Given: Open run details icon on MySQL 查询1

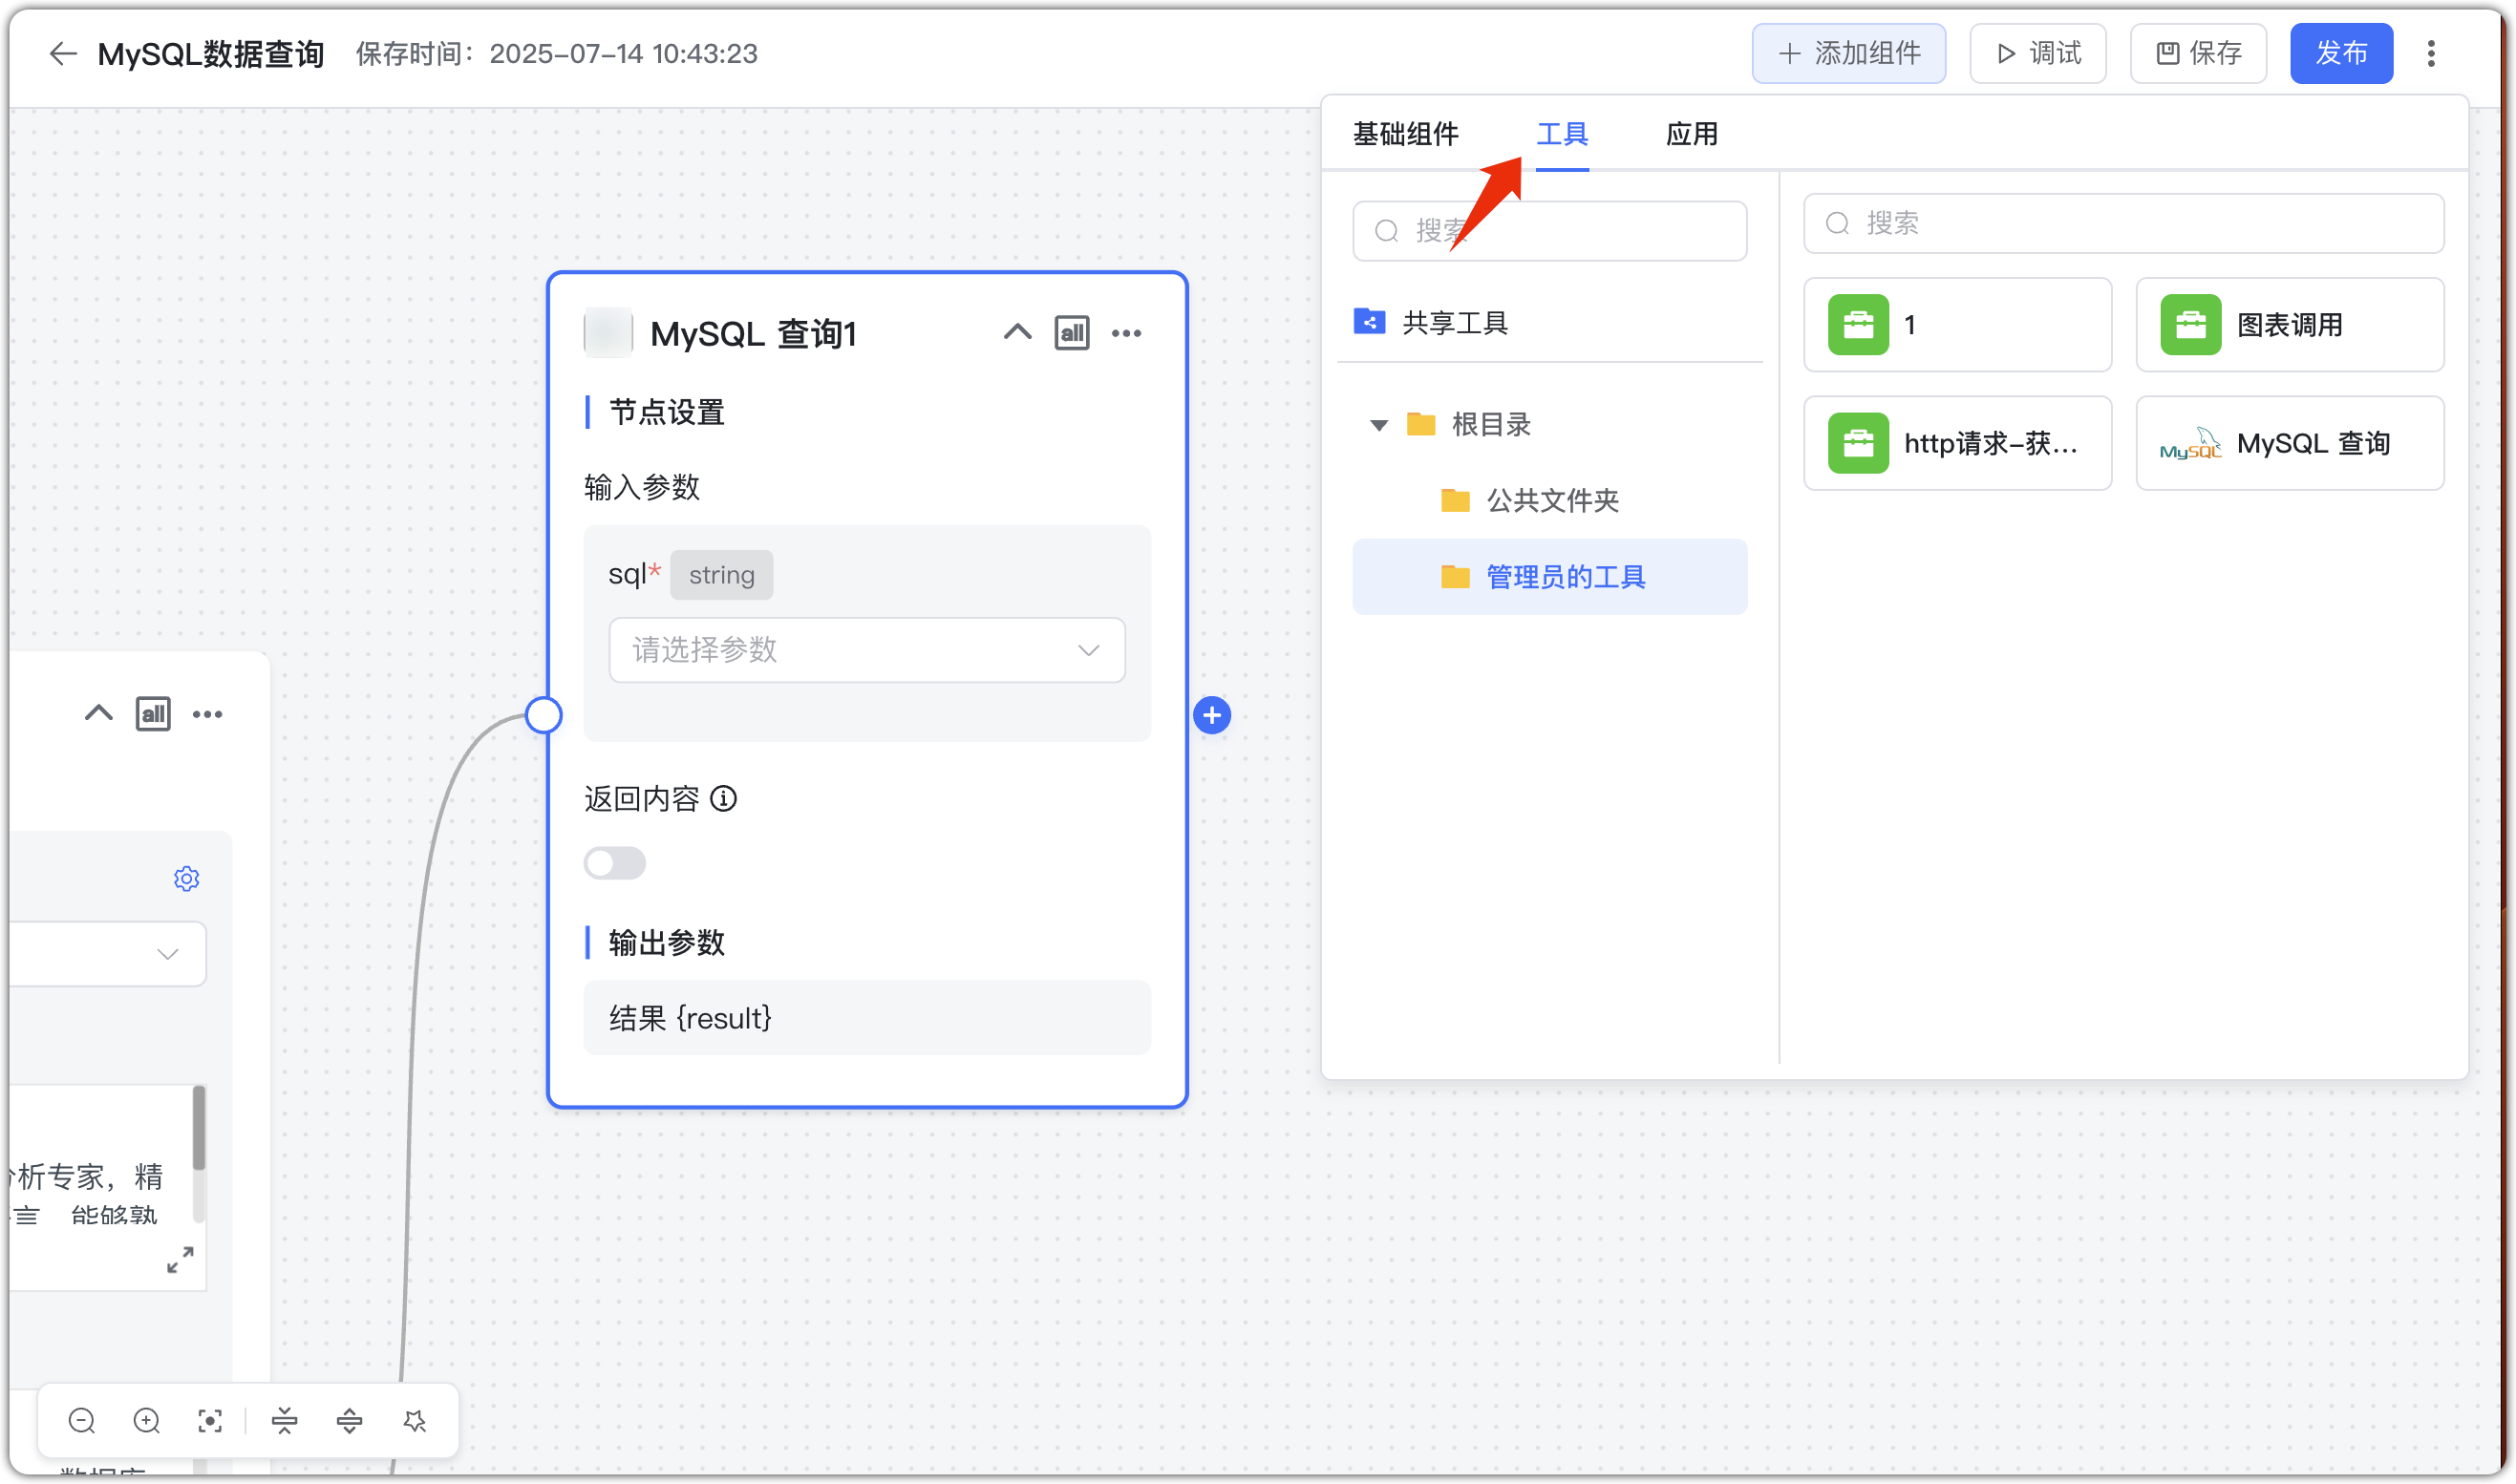Looking at the screenshot, I should [x=1071, y=333].
